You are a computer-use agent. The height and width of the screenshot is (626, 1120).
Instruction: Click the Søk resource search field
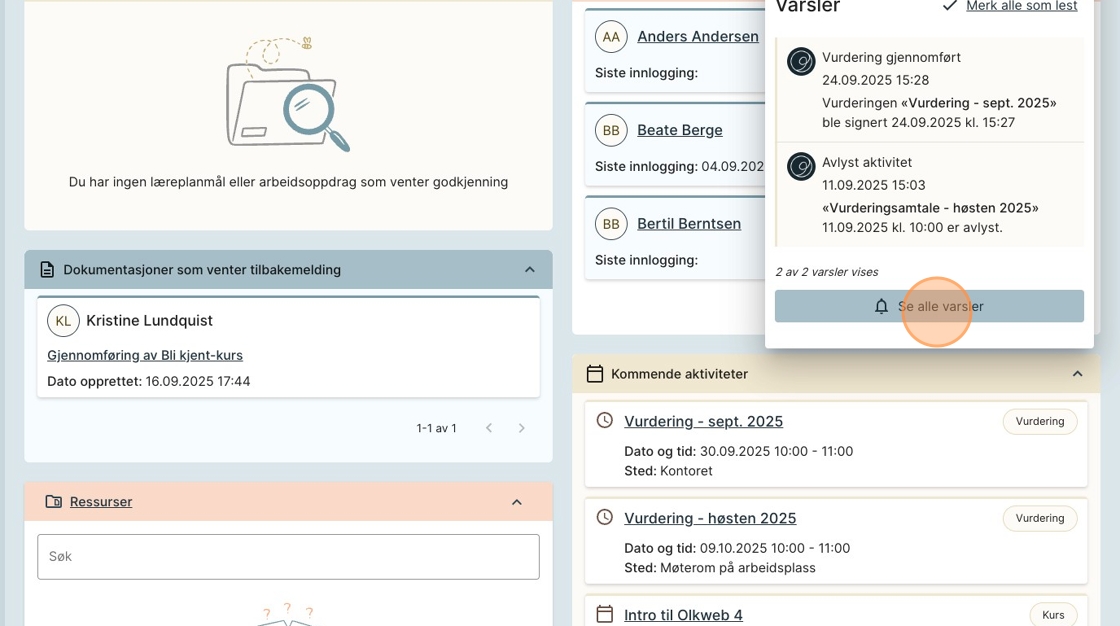[288, 556]
